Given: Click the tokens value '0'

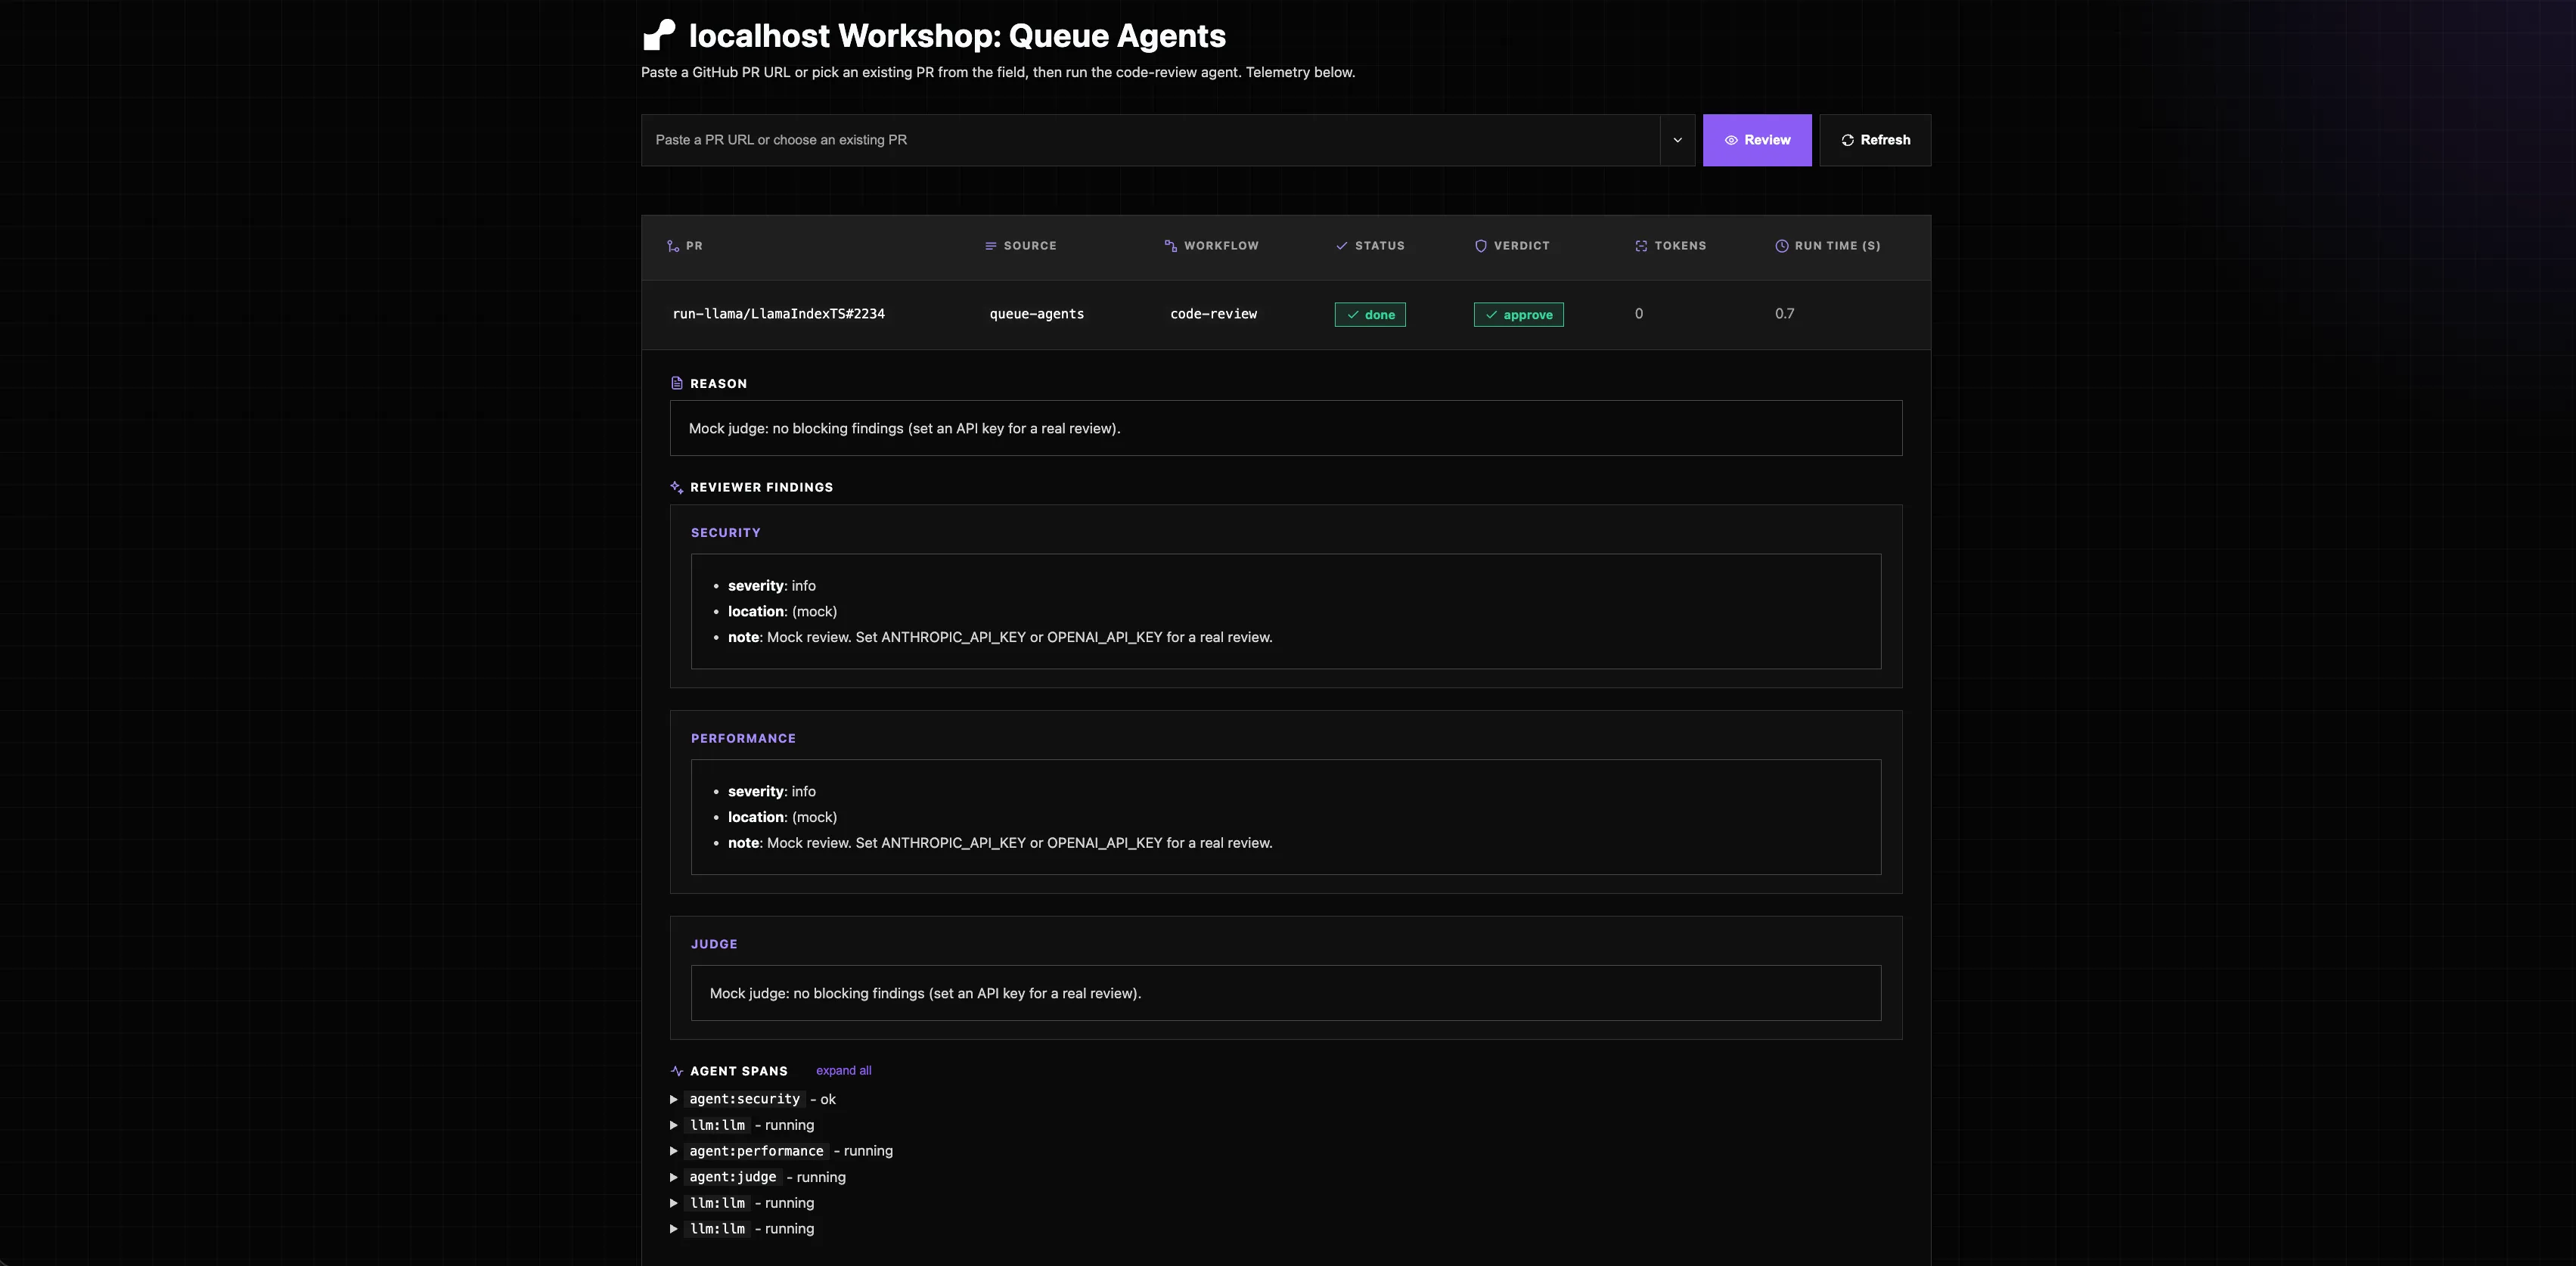Looking at the screenshot, I should click(x=1639, y=314).
